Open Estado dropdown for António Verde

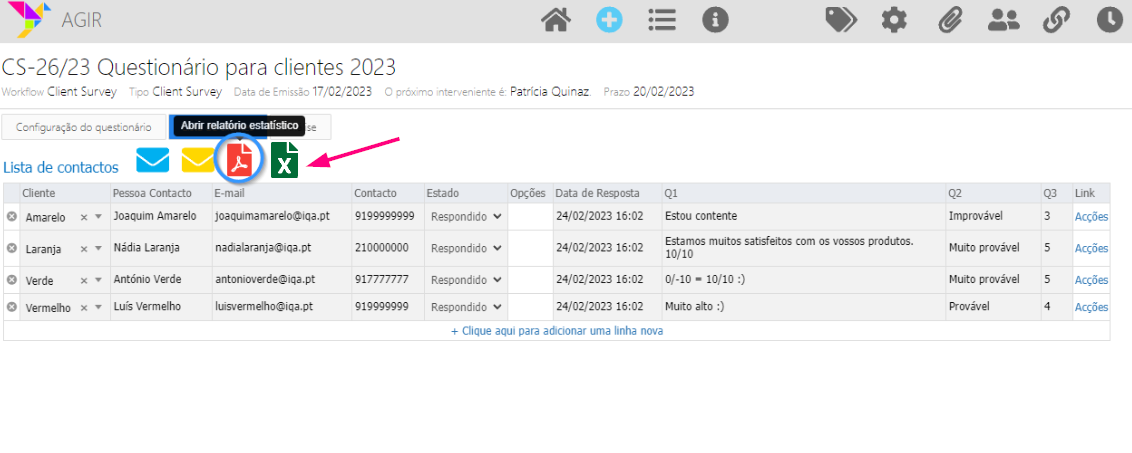[466, 280]
